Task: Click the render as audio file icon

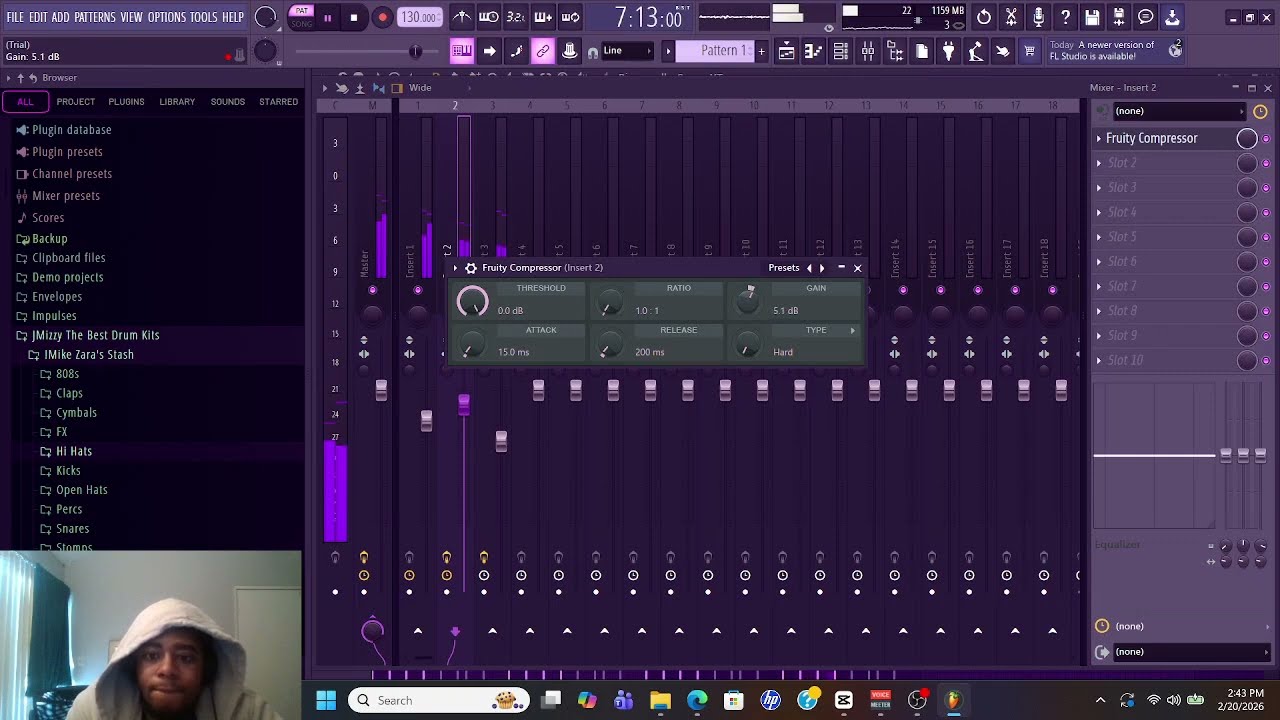Action: coord(1119,17)
